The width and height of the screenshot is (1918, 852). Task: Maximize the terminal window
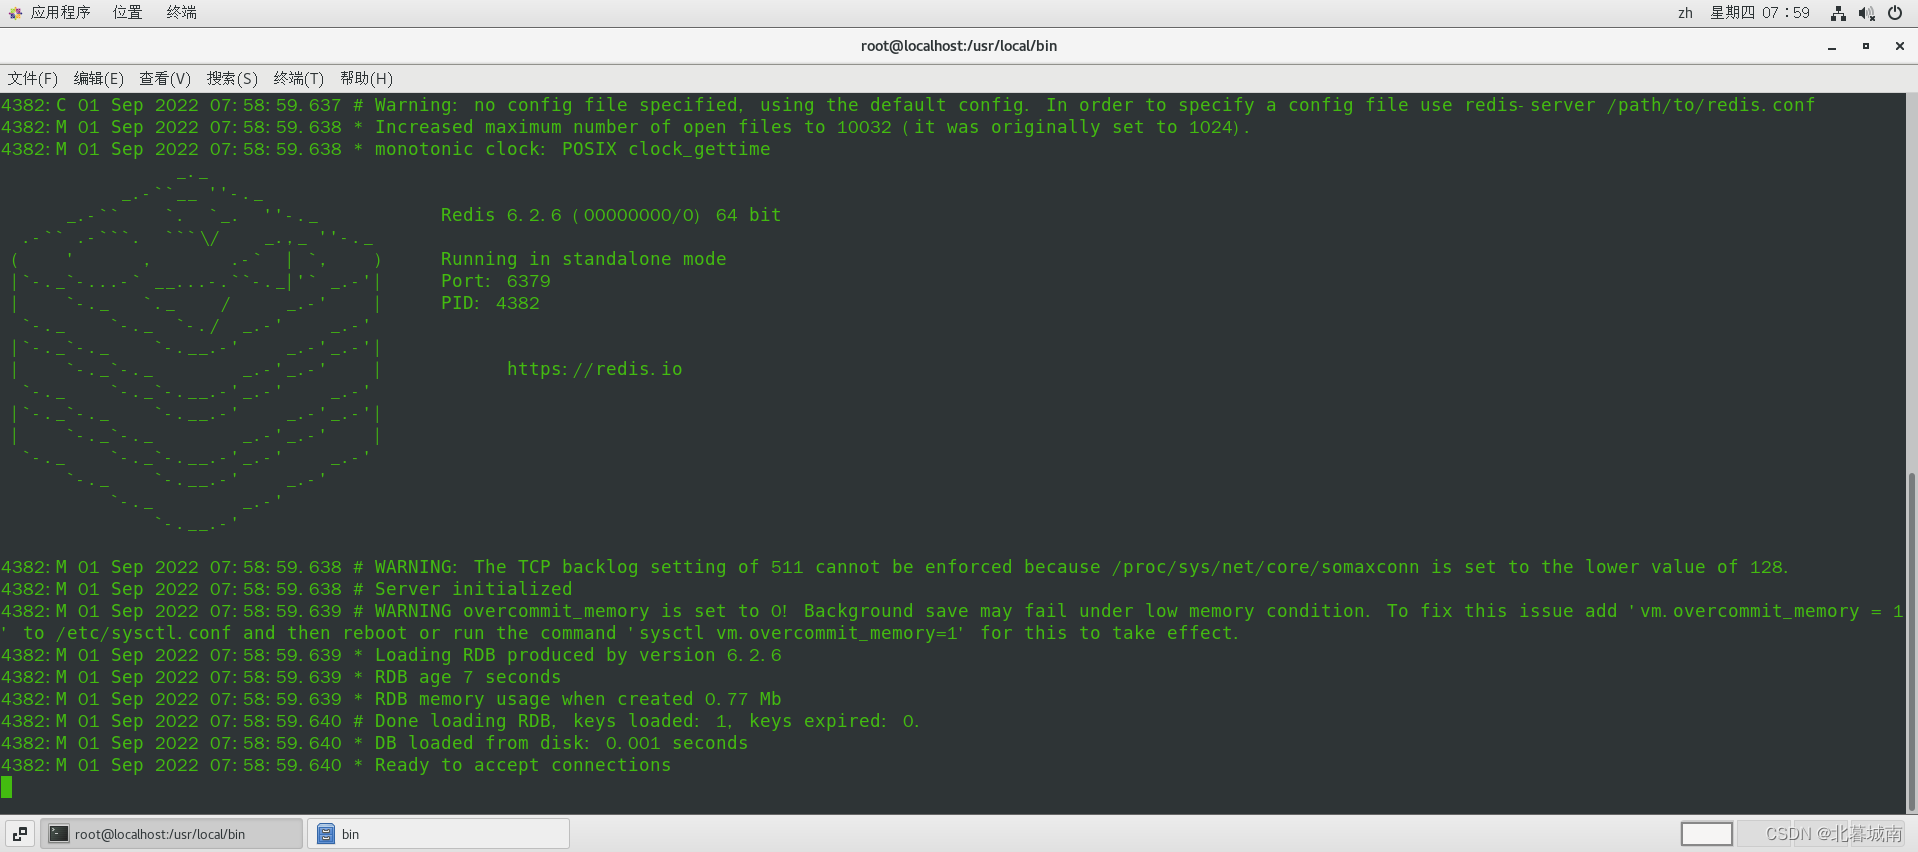(x=1865, y=46)
